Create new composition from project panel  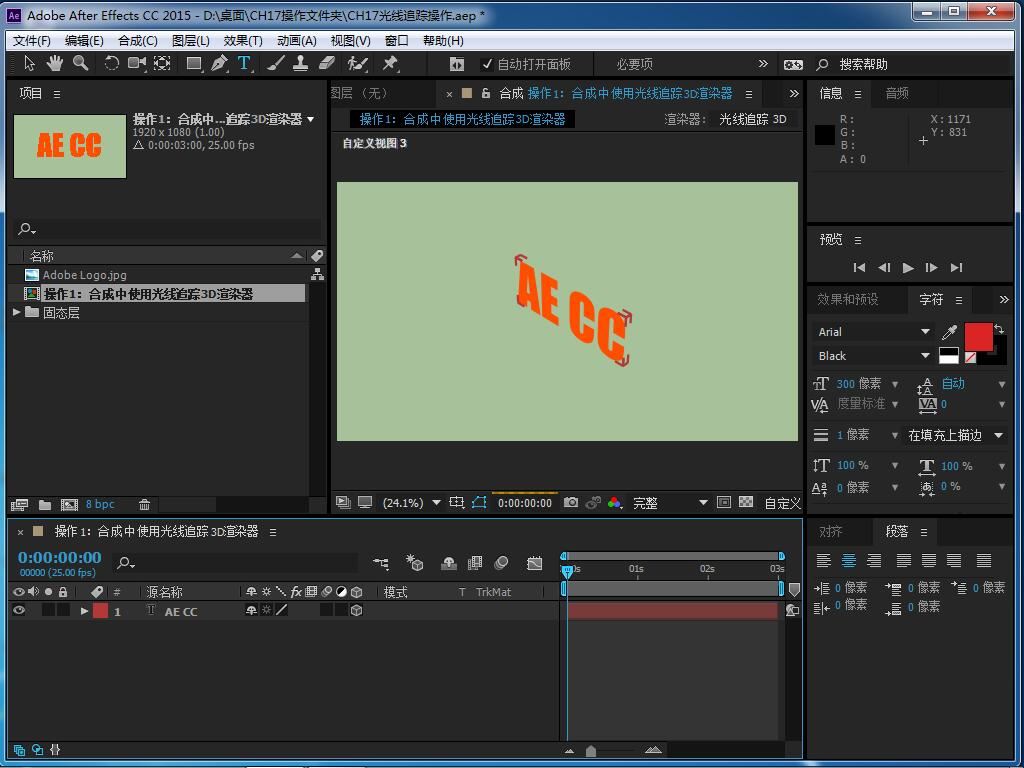pos(69,504)
